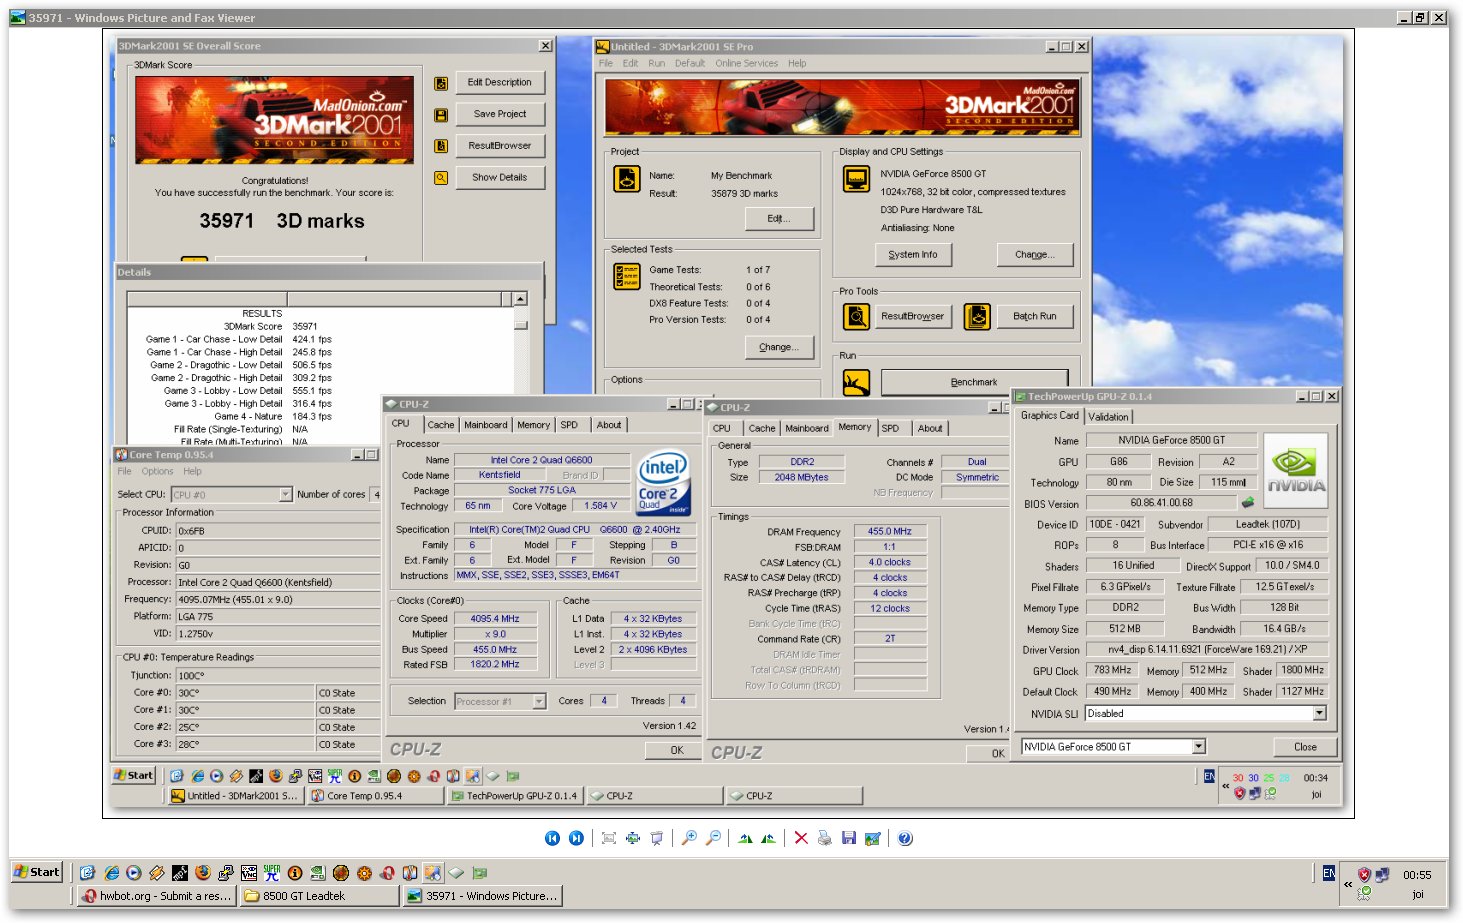1463x923 pixels.
Task: Click the '783 MHz' GPU Clock value in GPU-Z
Action: 1112,670
